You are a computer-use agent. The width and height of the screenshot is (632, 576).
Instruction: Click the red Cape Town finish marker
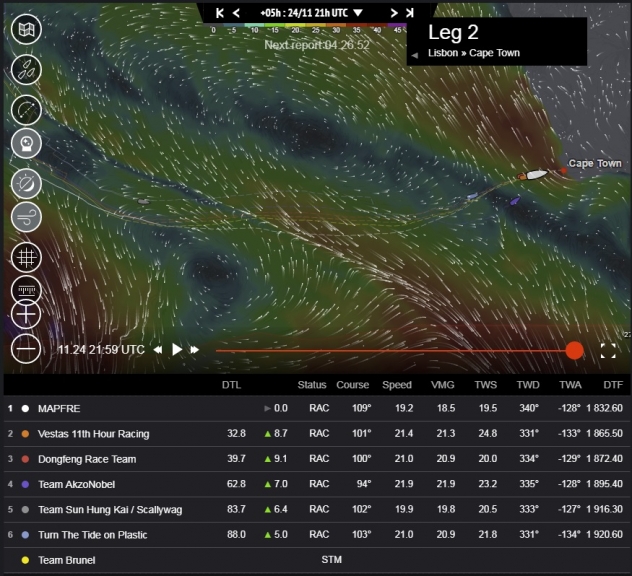(563, 171)
